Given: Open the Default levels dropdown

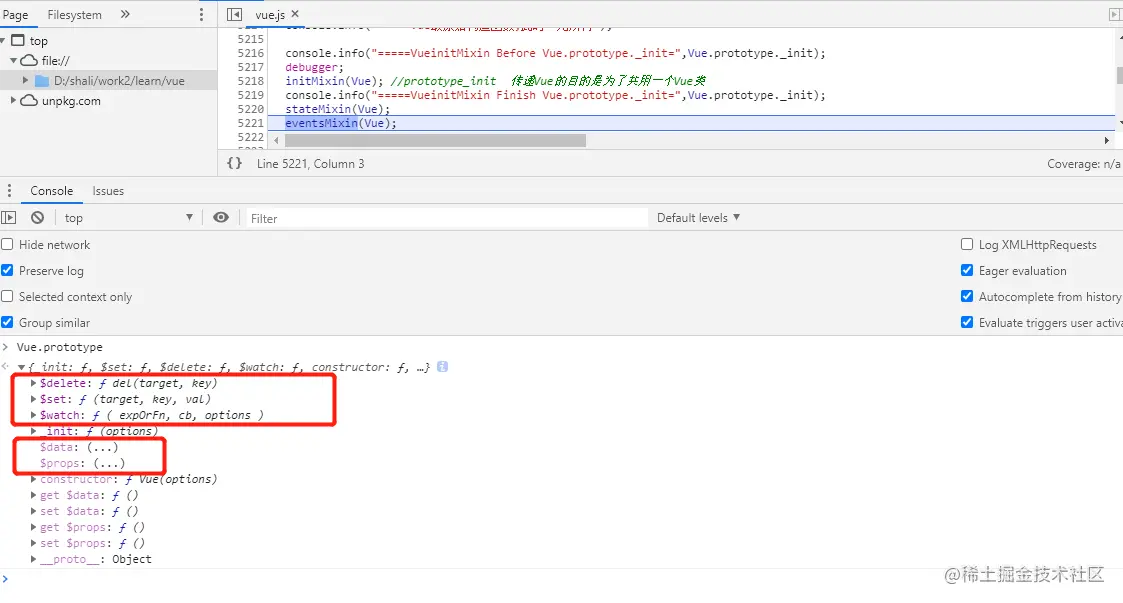Looking at the screenshot, I should pos(698,218).
